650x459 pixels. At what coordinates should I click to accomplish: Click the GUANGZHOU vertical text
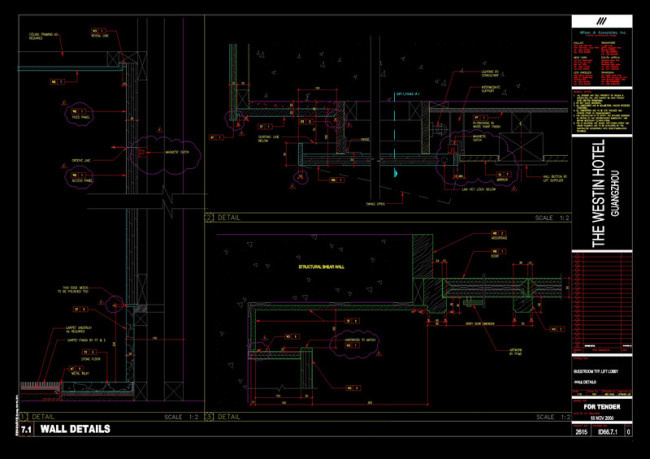coord(616,193)
